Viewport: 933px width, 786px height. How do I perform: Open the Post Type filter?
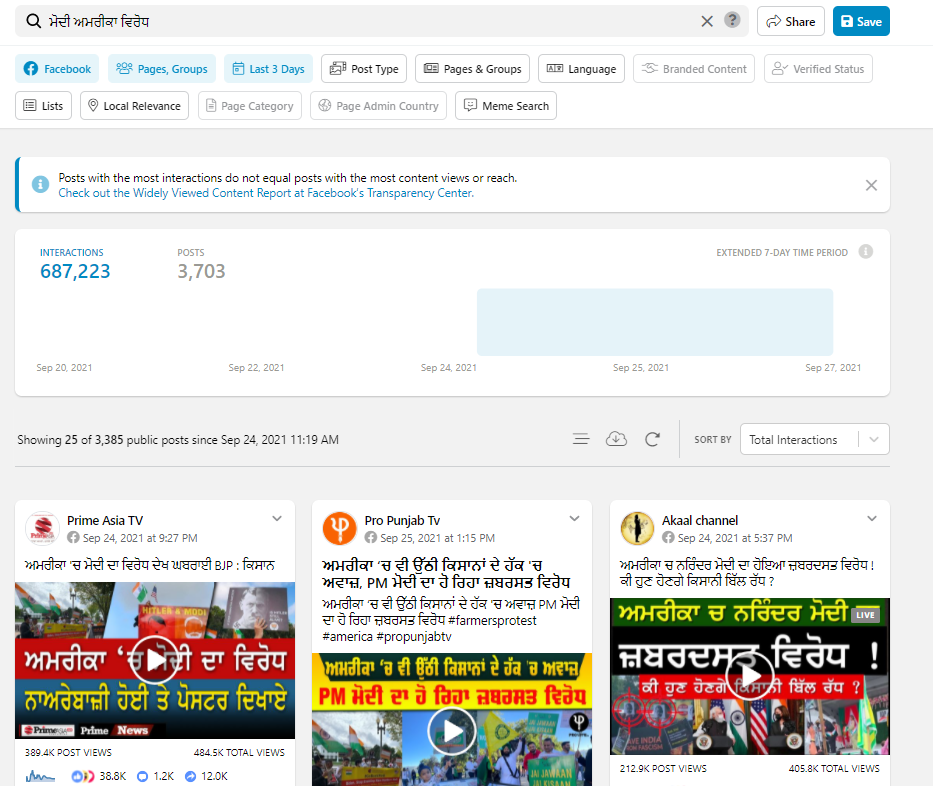tap(365, 69)
